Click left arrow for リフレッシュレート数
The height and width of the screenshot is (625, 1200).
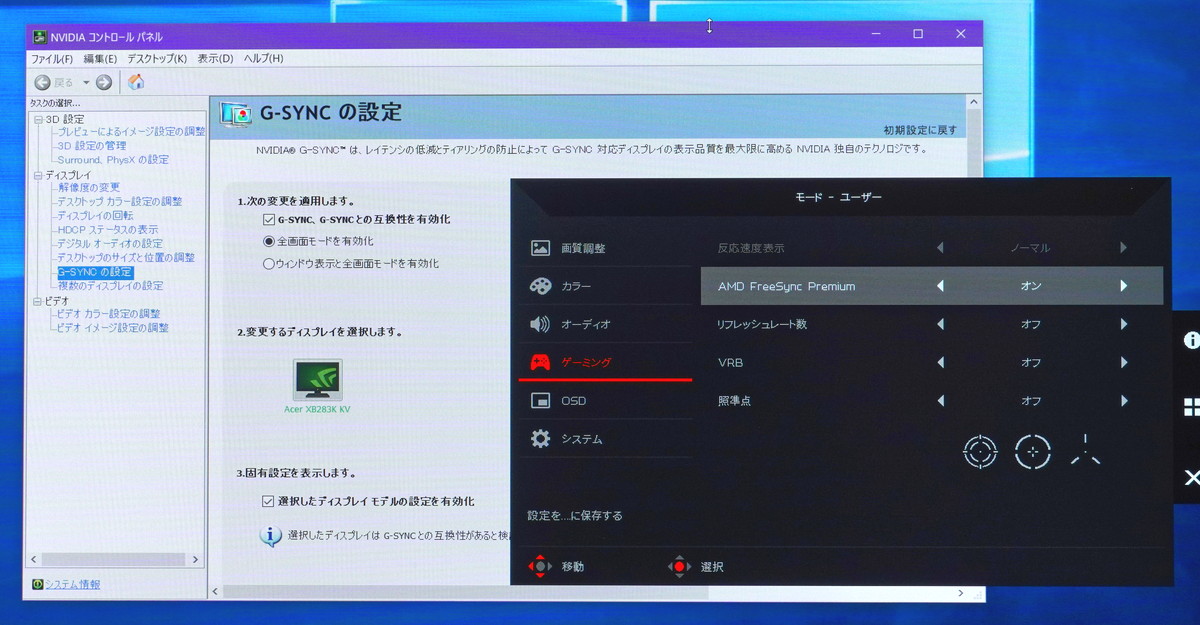[940, 324]
